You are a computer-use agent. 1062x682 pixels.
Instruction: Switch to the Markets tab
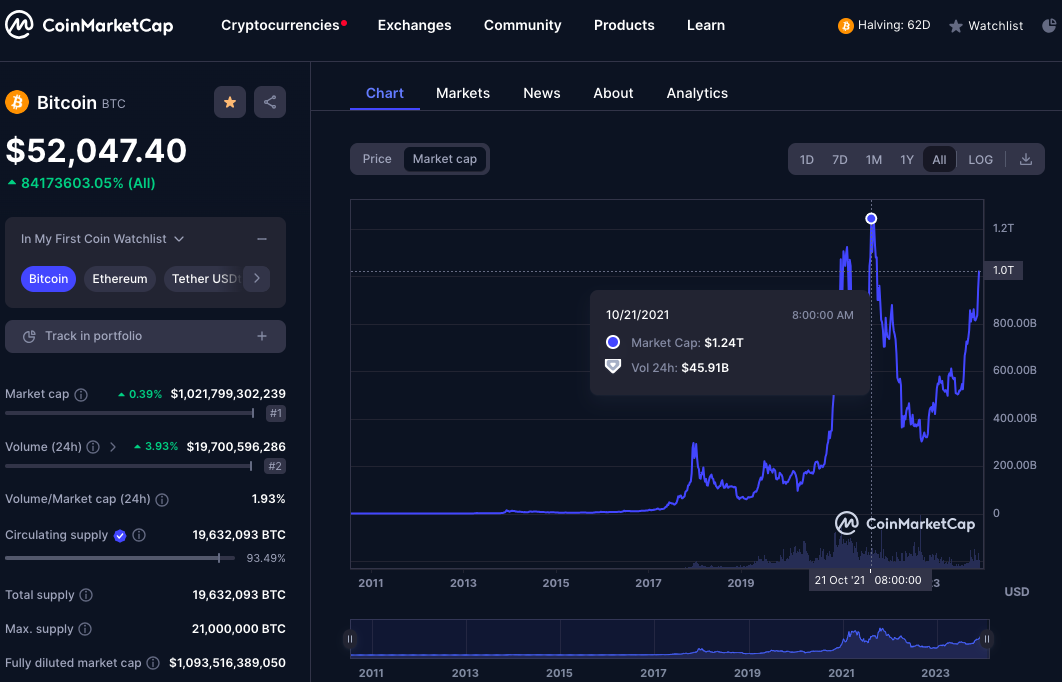click(x=463, y=93)
